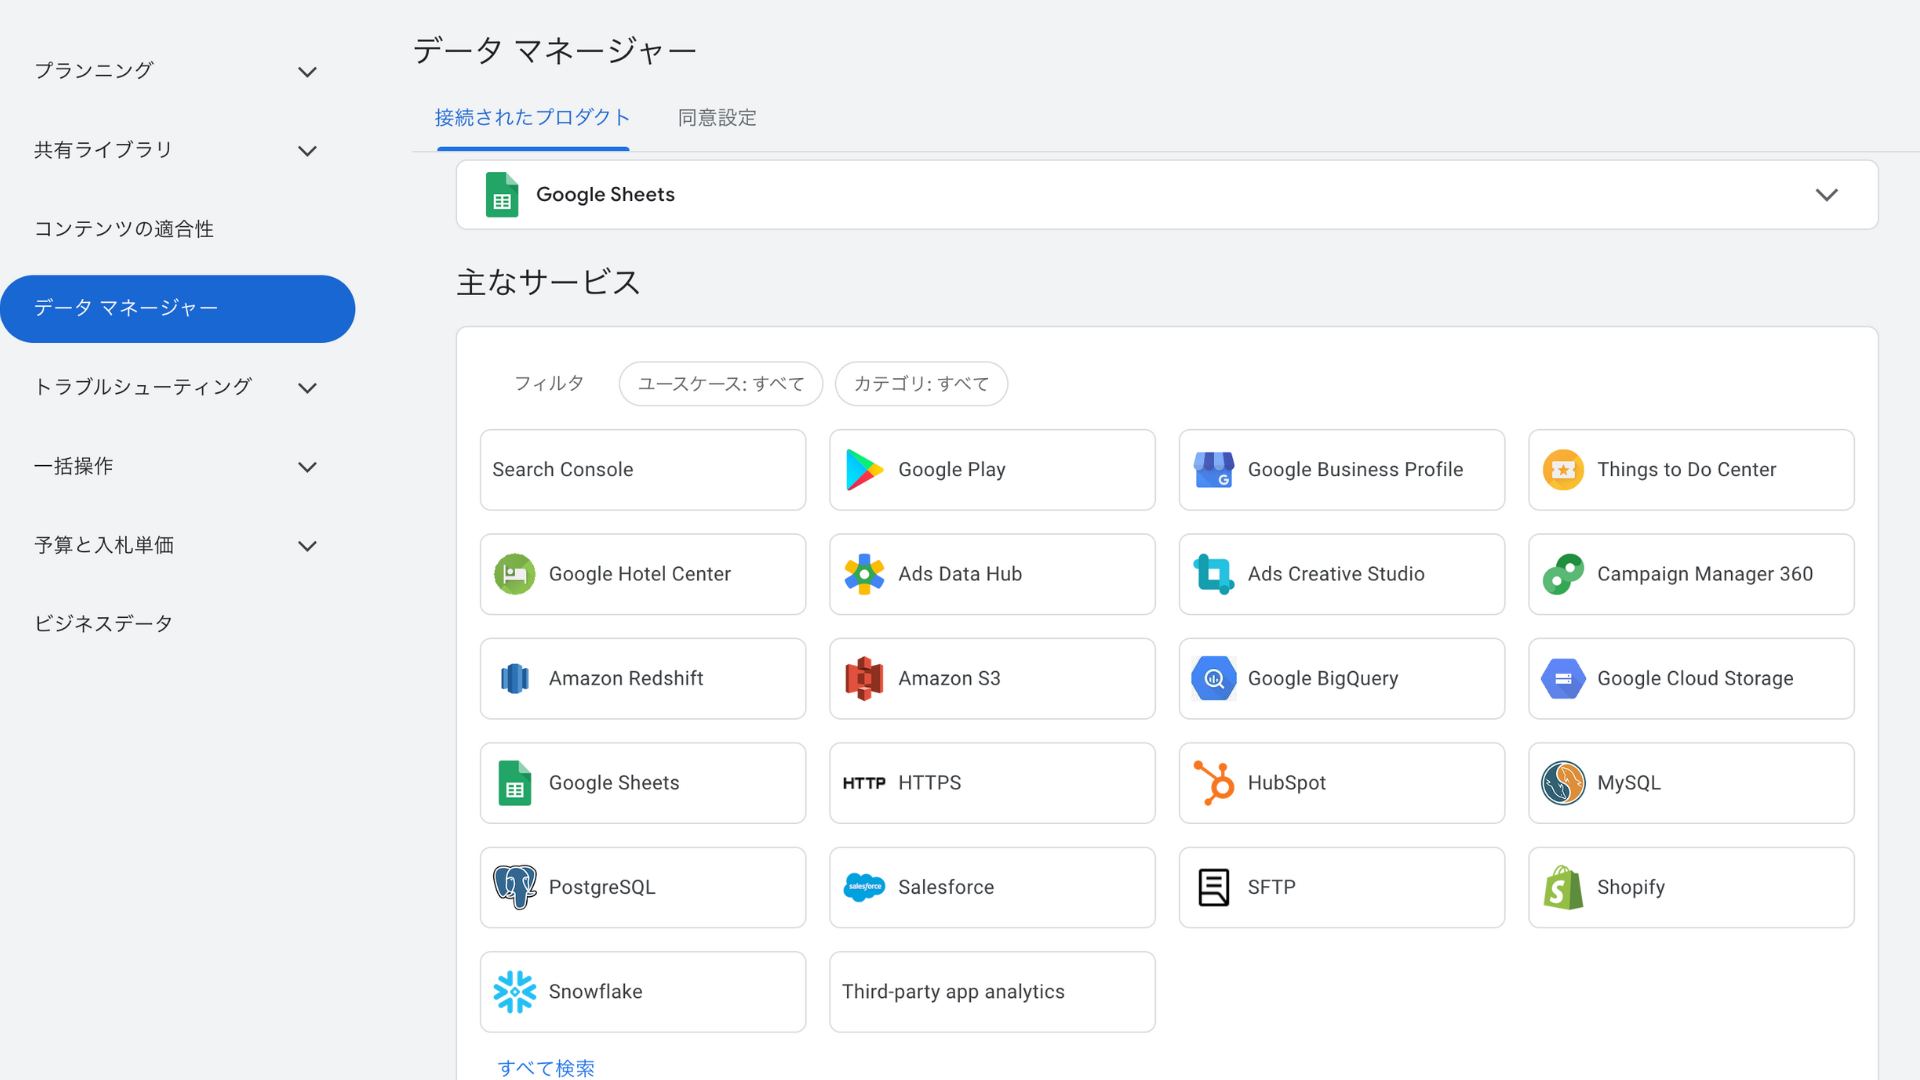This screenshot has width=1920, height=1080.
Task: Click the Salesforce cloud icon
Action: (864, 888)
